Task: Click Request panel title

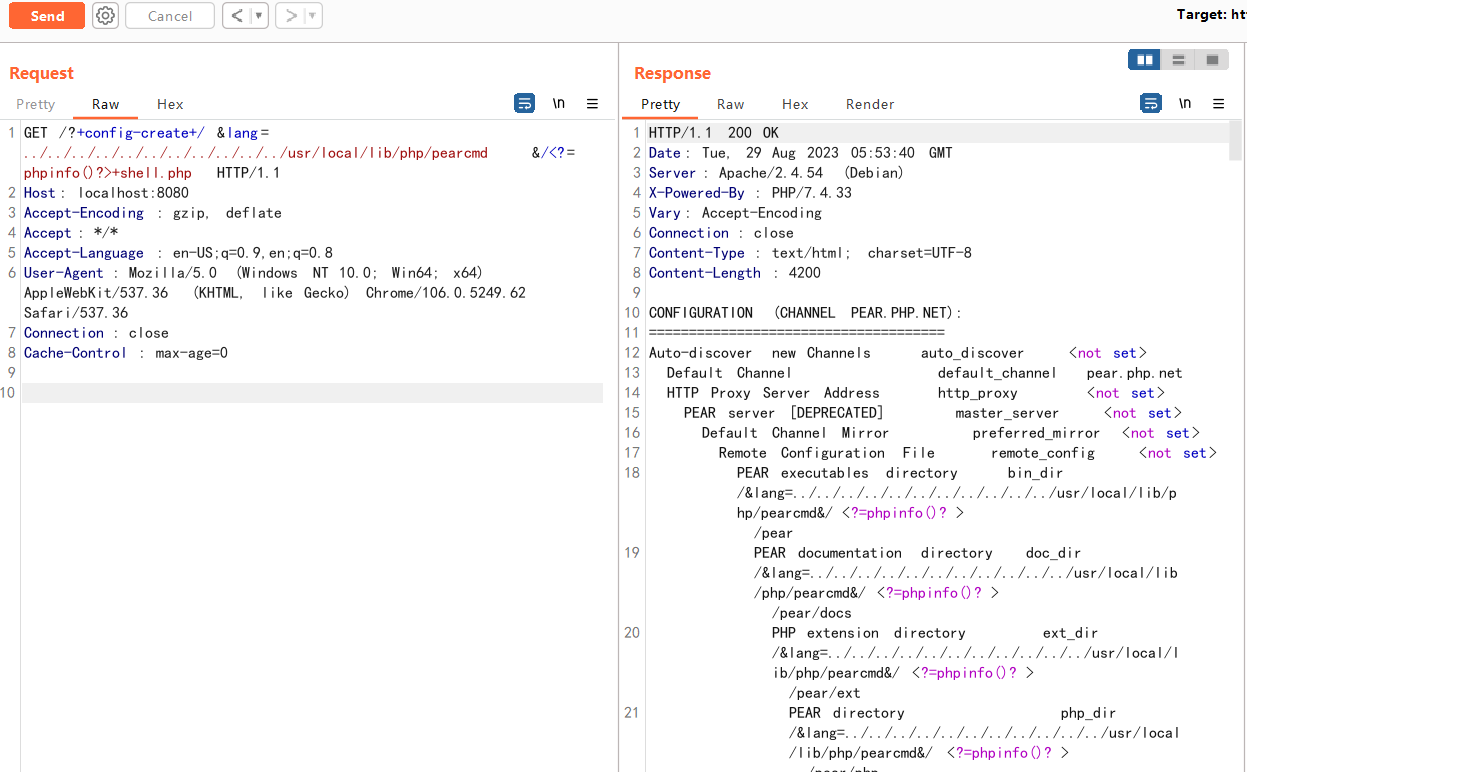Action: coord(42,73)
